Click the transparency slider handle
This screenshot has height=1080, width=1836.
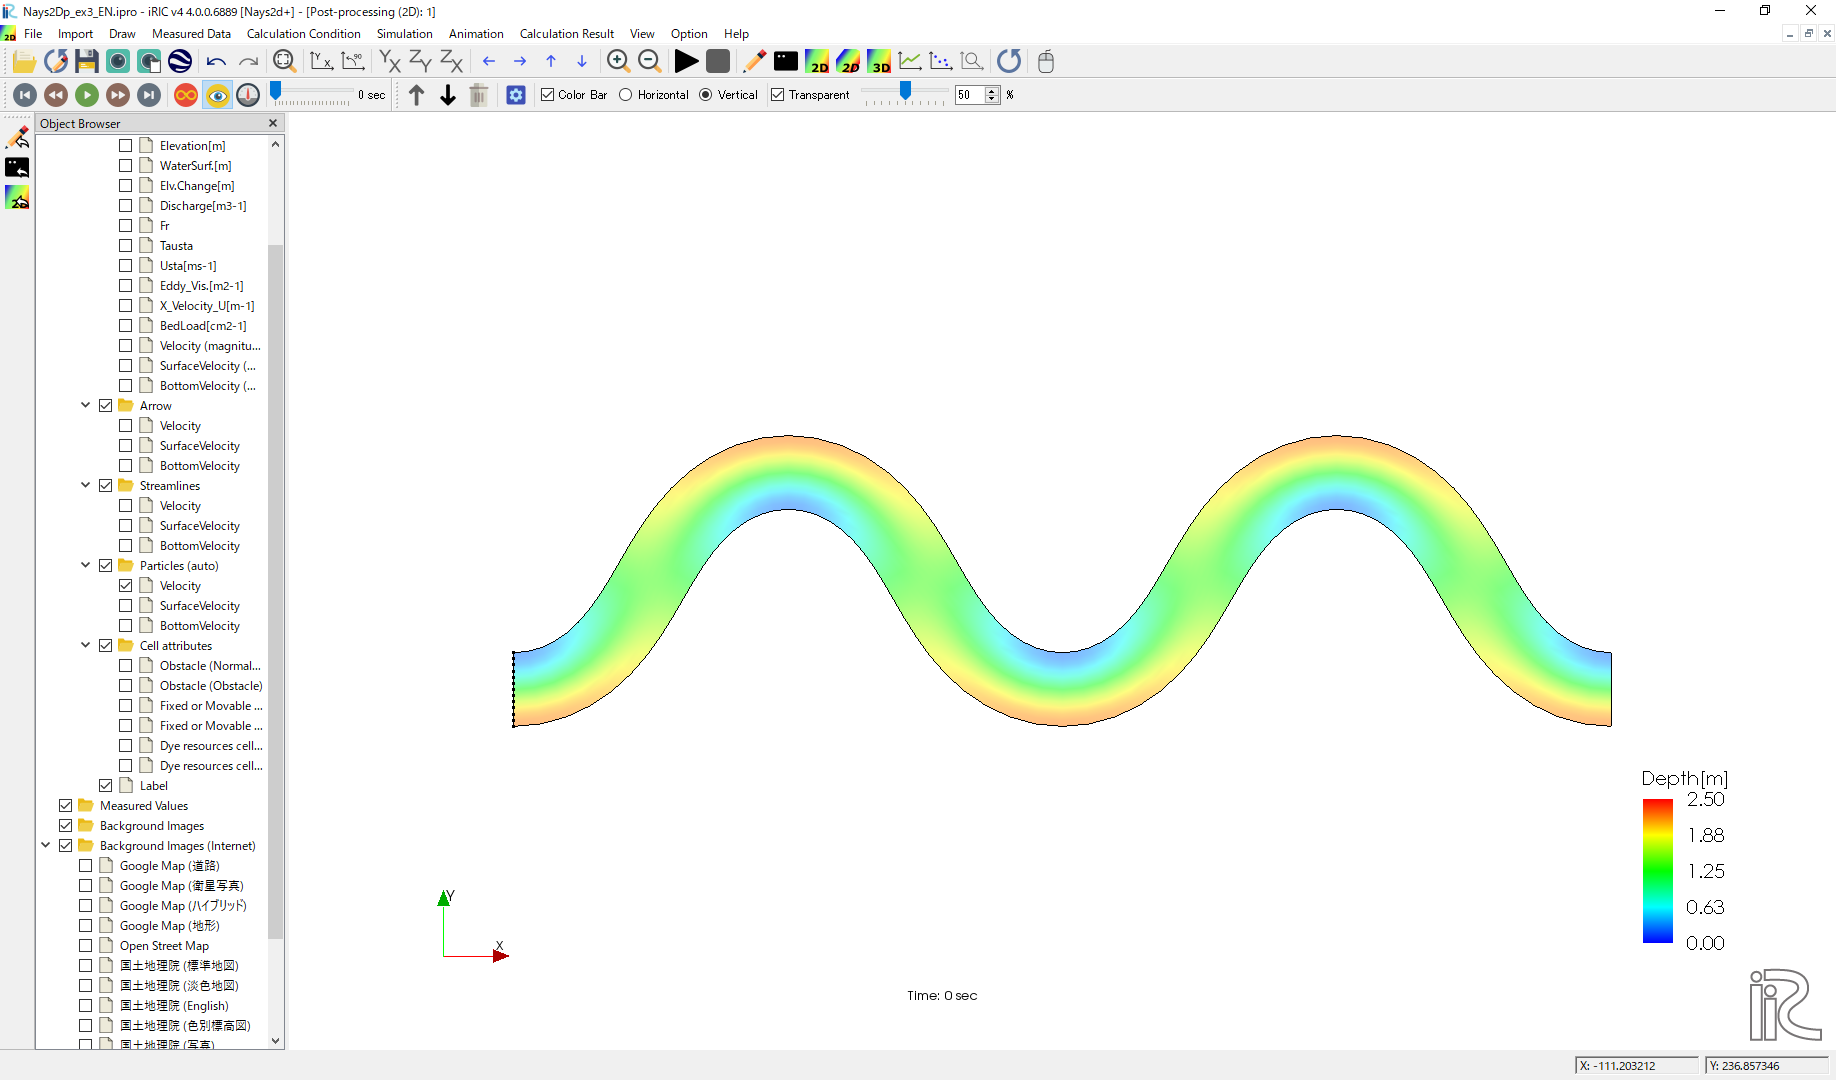point(905,91)
